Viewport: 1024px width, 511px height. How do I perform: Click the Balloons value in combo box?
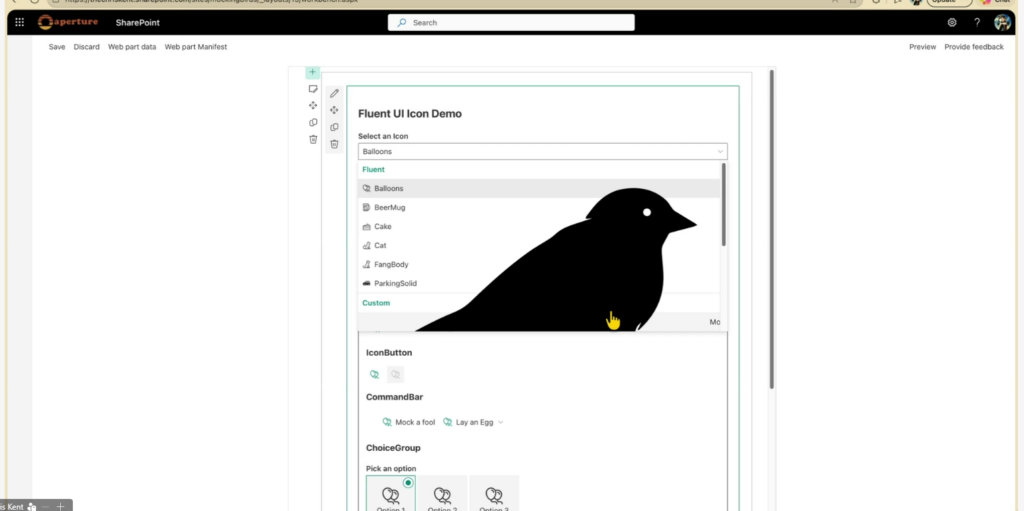coord(377,152)
